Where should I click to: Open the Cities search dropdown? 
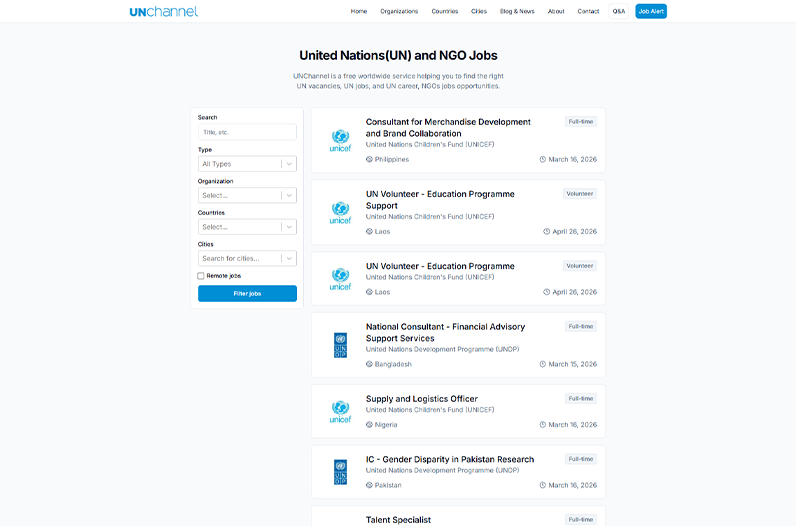coord(247,258)
